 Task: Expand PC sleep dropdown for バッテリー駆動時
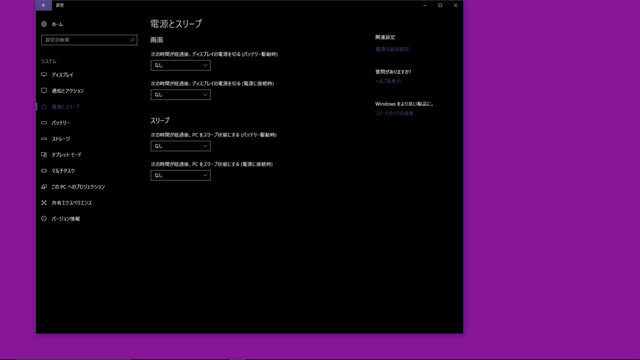pyautogui.click(x=180, y=146)
